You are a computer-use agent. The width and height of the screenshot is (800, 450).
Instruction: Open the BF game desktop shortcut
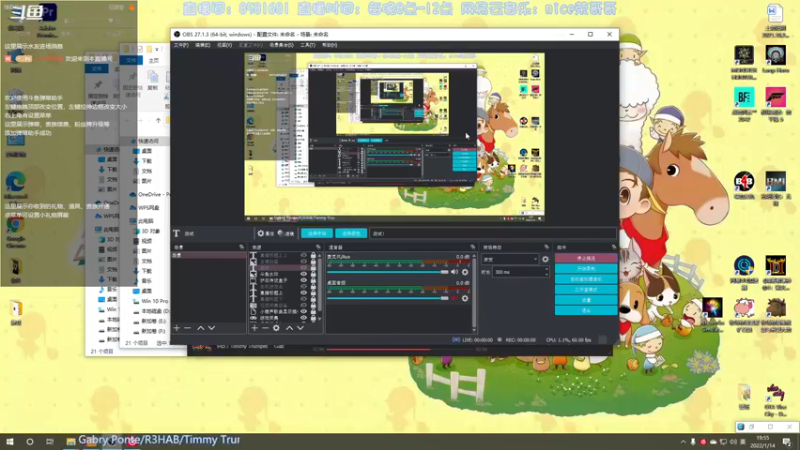click(x=744, y=103)
